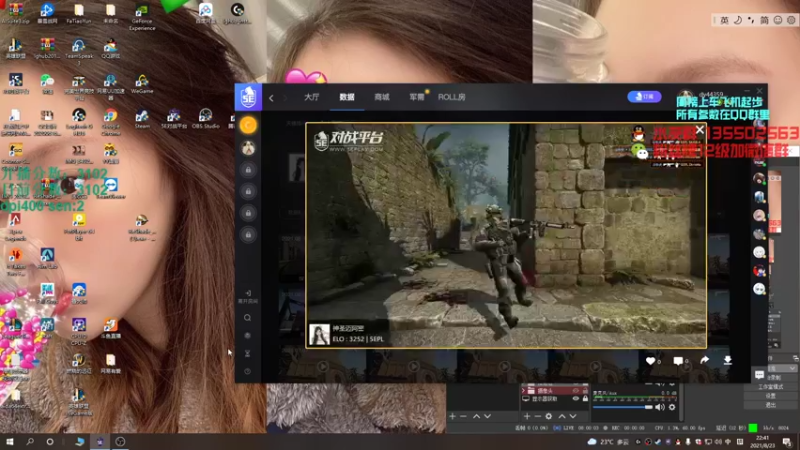
Task: Click the blue subscribe button in 5E header
Action: click(644, 96)
